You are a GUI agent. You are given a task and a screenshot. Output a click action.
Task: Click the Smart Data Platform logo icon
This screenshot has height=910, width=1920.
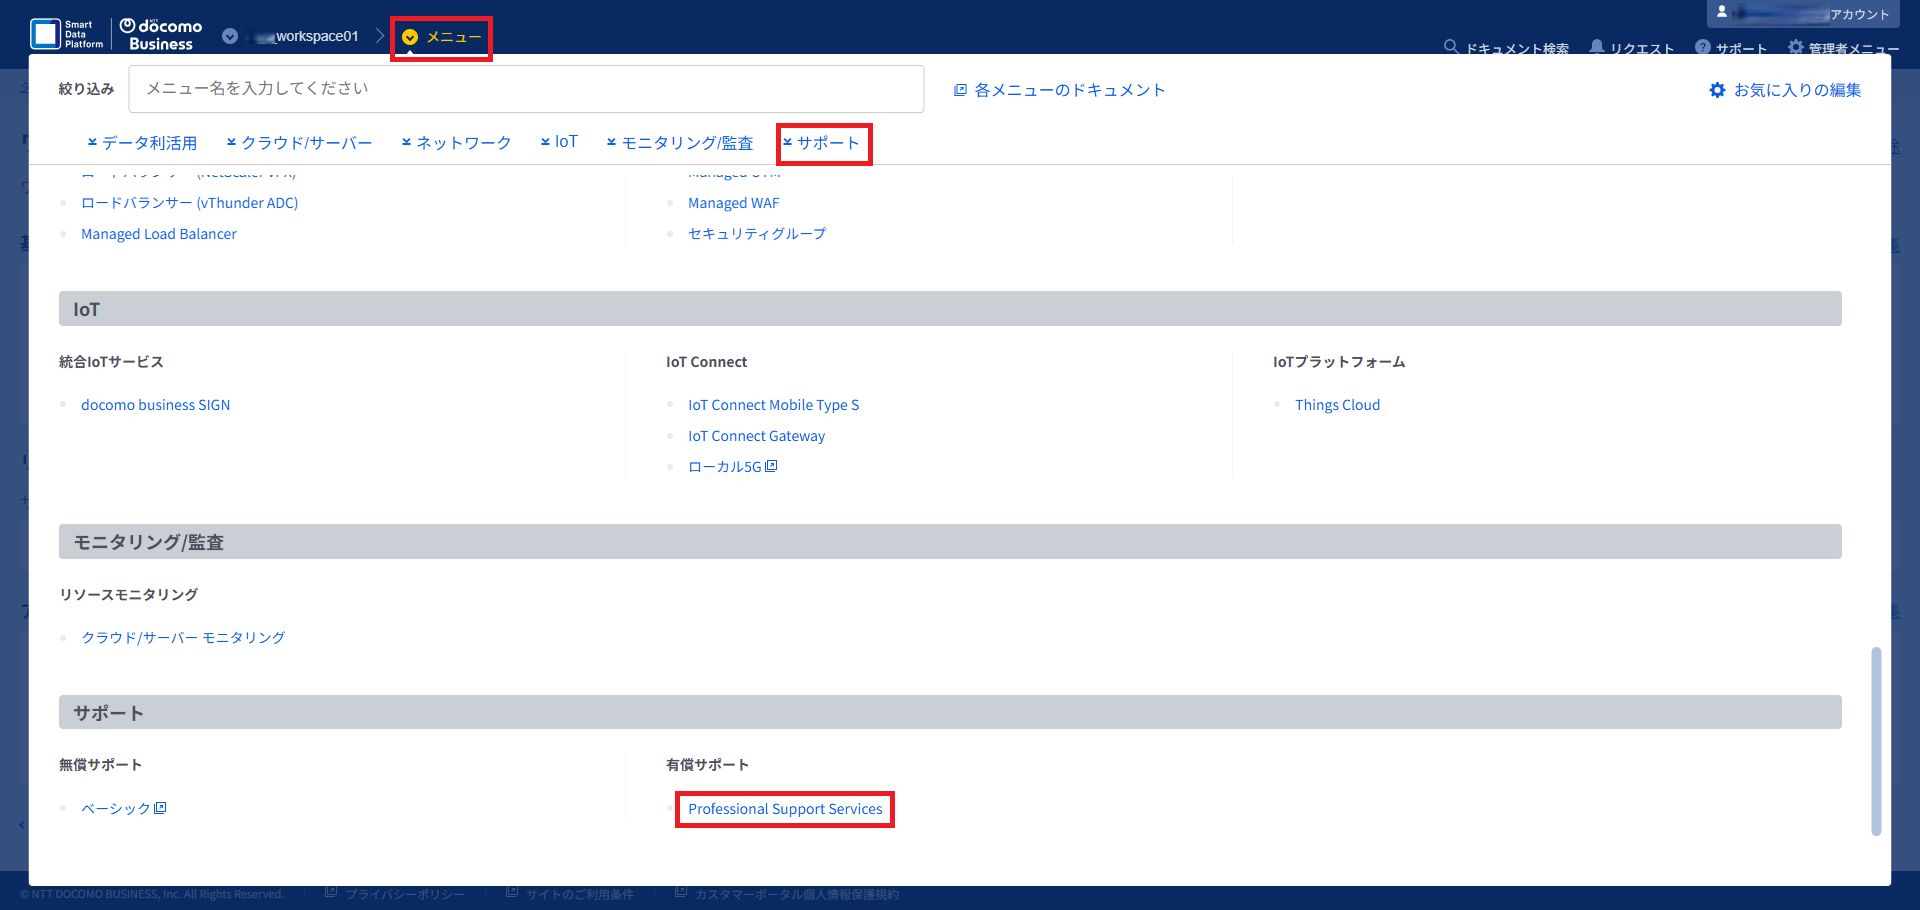click(46, 34)
